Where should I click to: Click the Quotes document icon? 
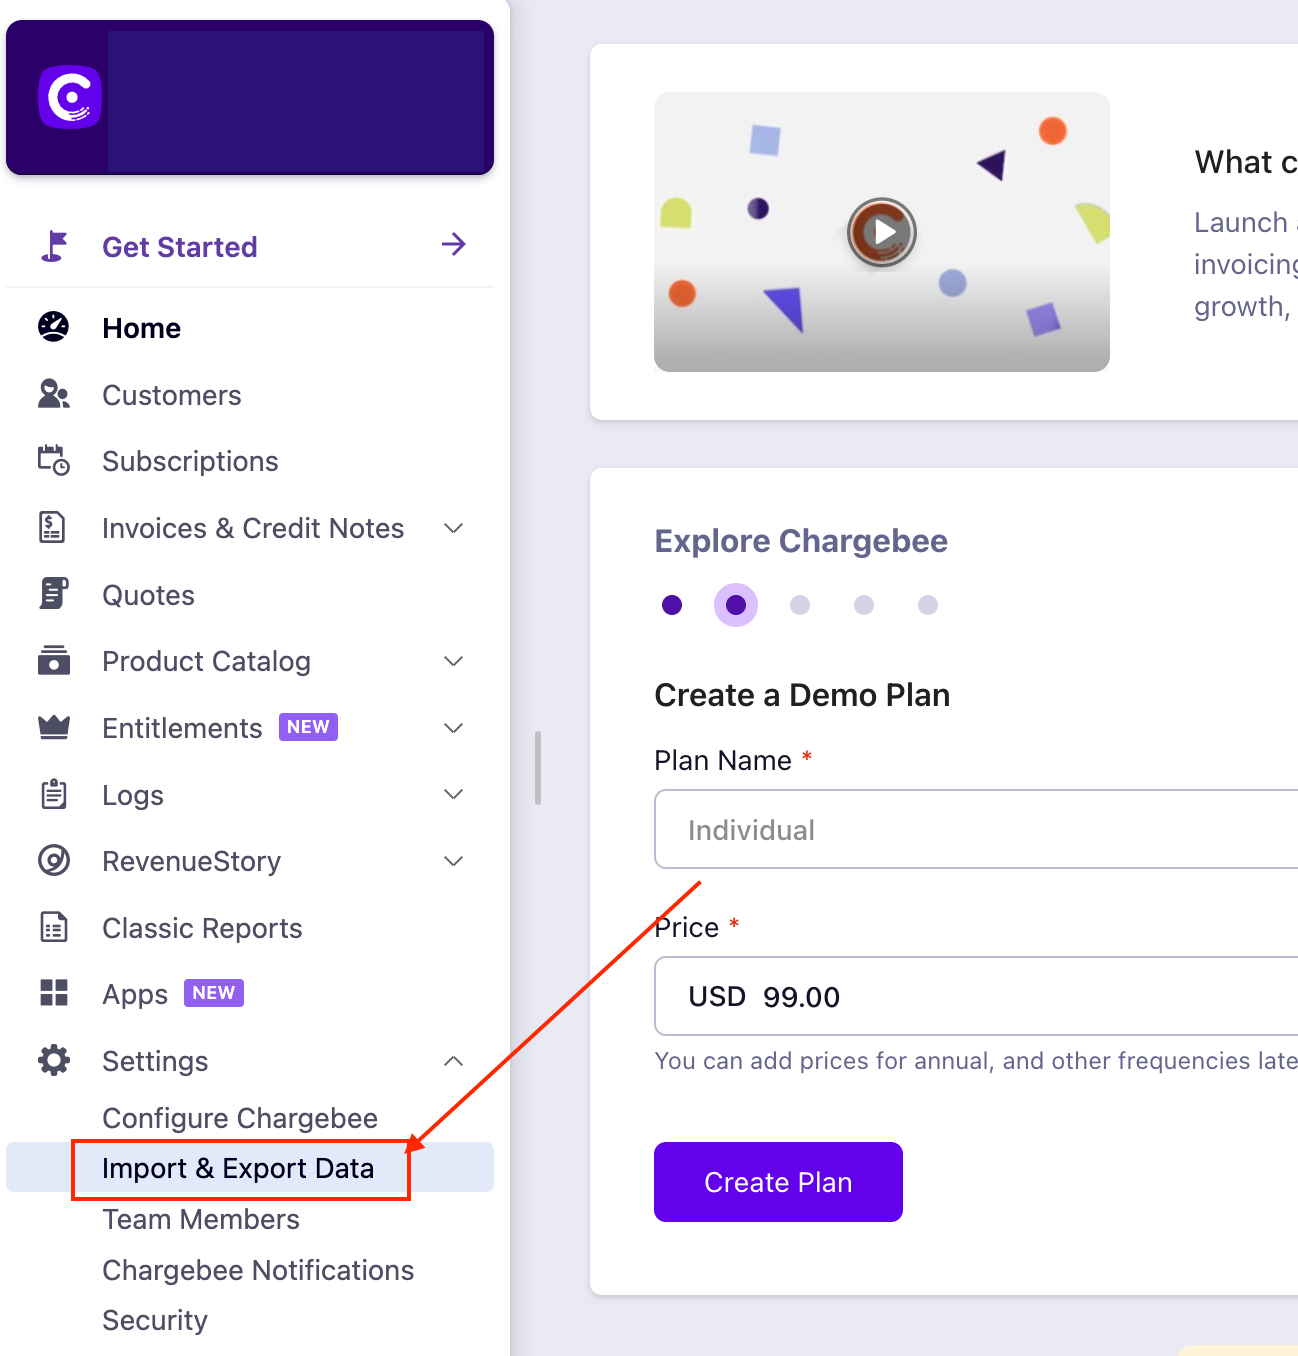pyautogui.click(x=54, y=594)
